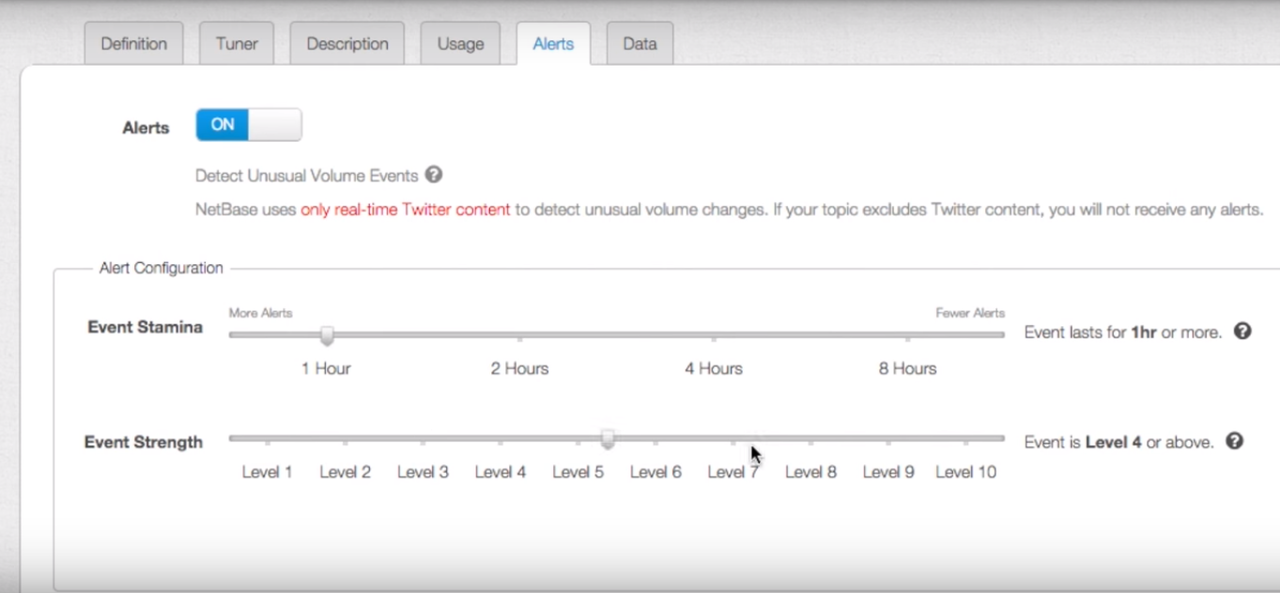Switch to the Data tab
The image size is (1280, 593).
639,43
